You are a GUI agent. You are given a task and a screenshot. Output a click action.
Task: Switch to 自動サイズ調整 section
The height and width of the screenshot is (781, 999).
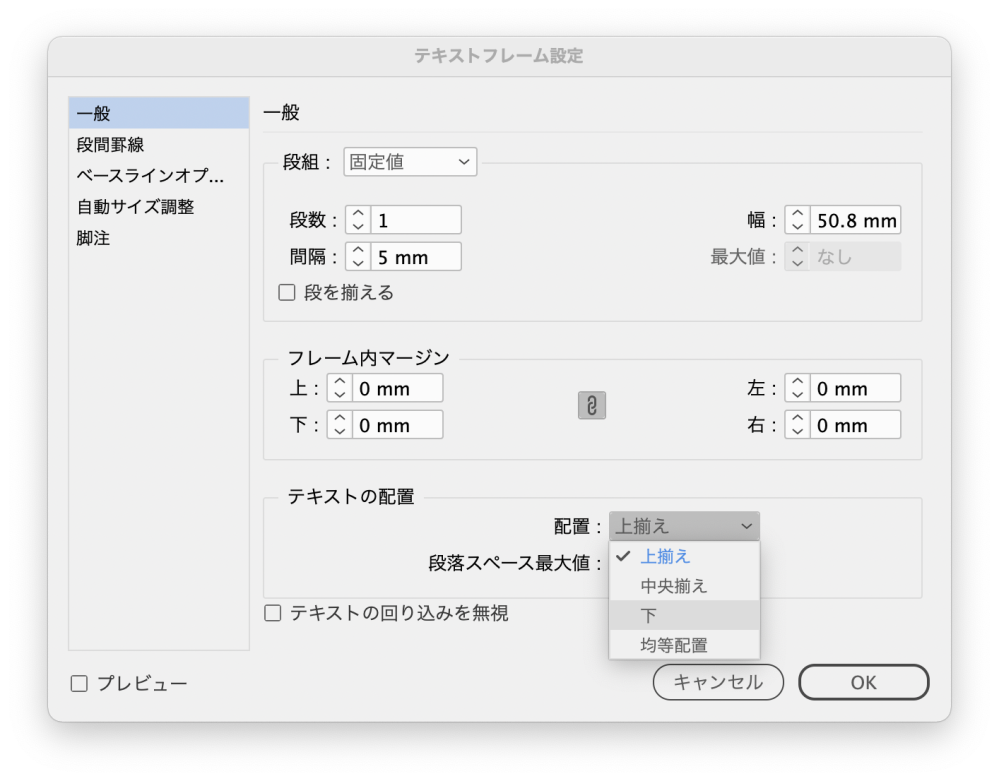[x=135, y=207]
